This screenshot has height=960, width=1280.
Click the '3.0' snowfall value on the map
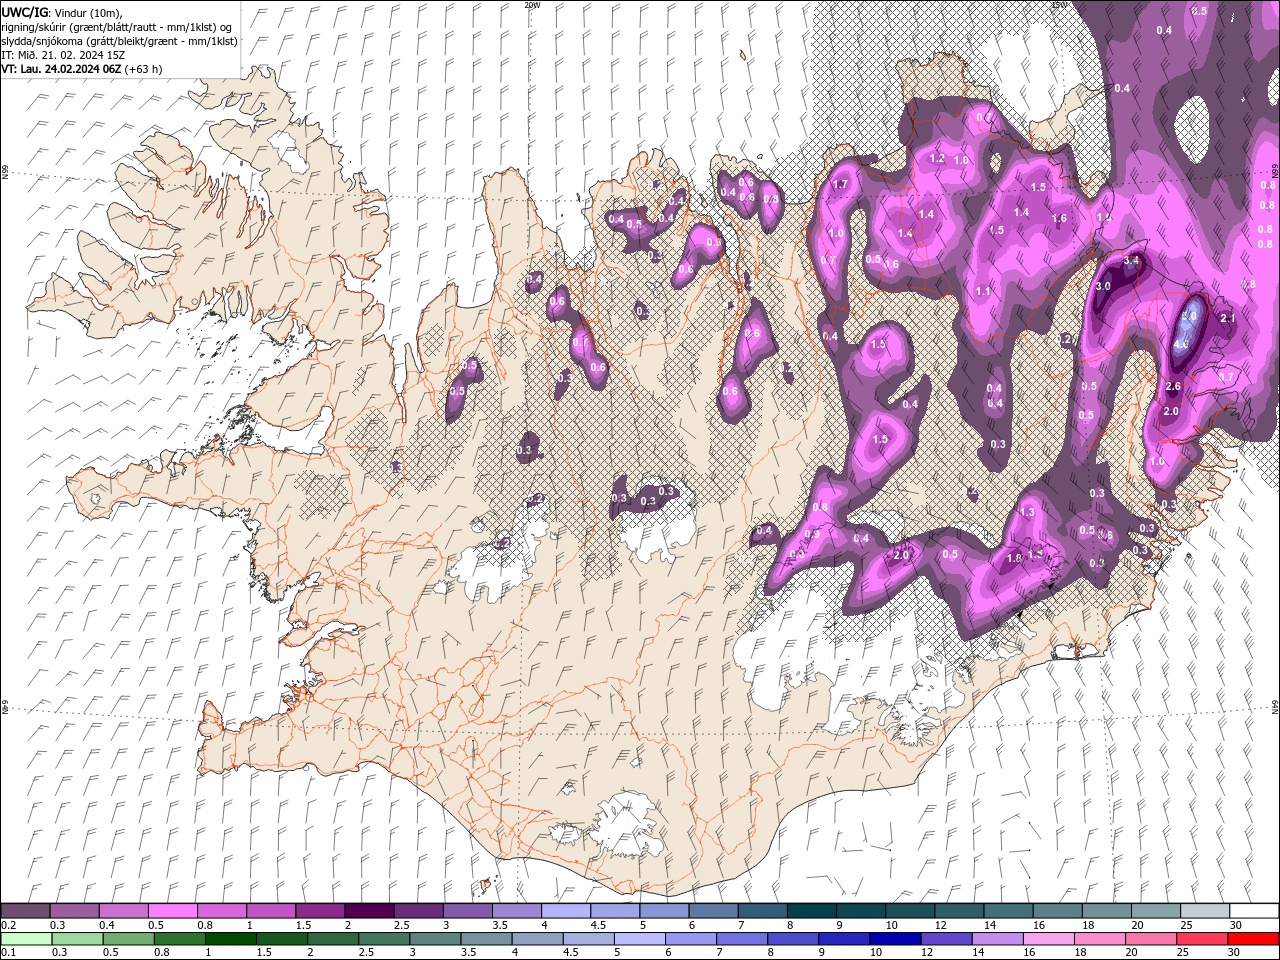point(1103,286)
